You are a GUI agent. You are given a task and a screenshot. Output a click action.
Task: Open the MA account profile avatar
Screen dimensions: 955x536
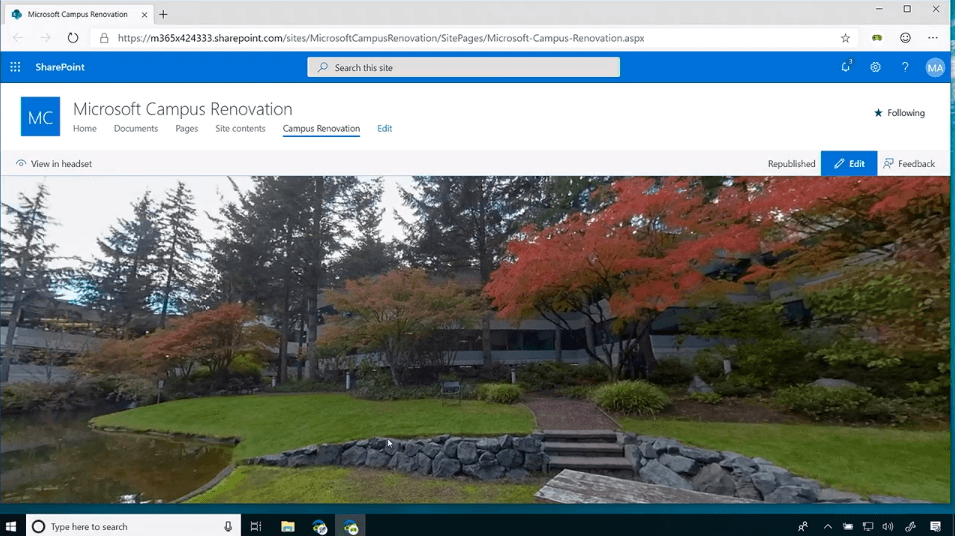pos(935,68)
